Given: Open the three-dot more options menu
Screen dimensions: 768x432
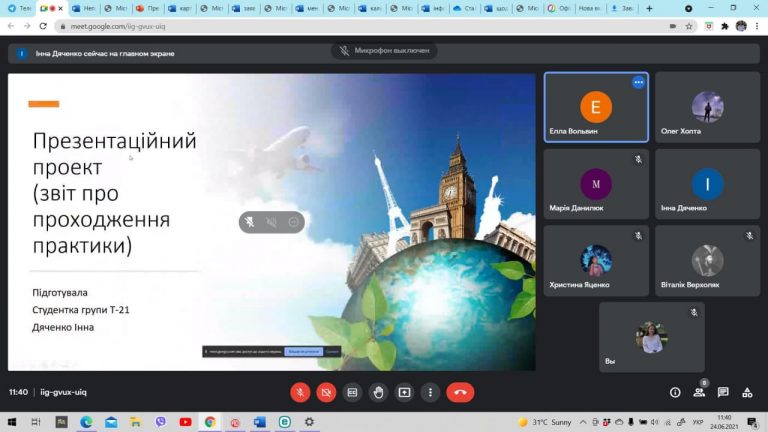Looking at the screenshot, I should pos(430,392).
